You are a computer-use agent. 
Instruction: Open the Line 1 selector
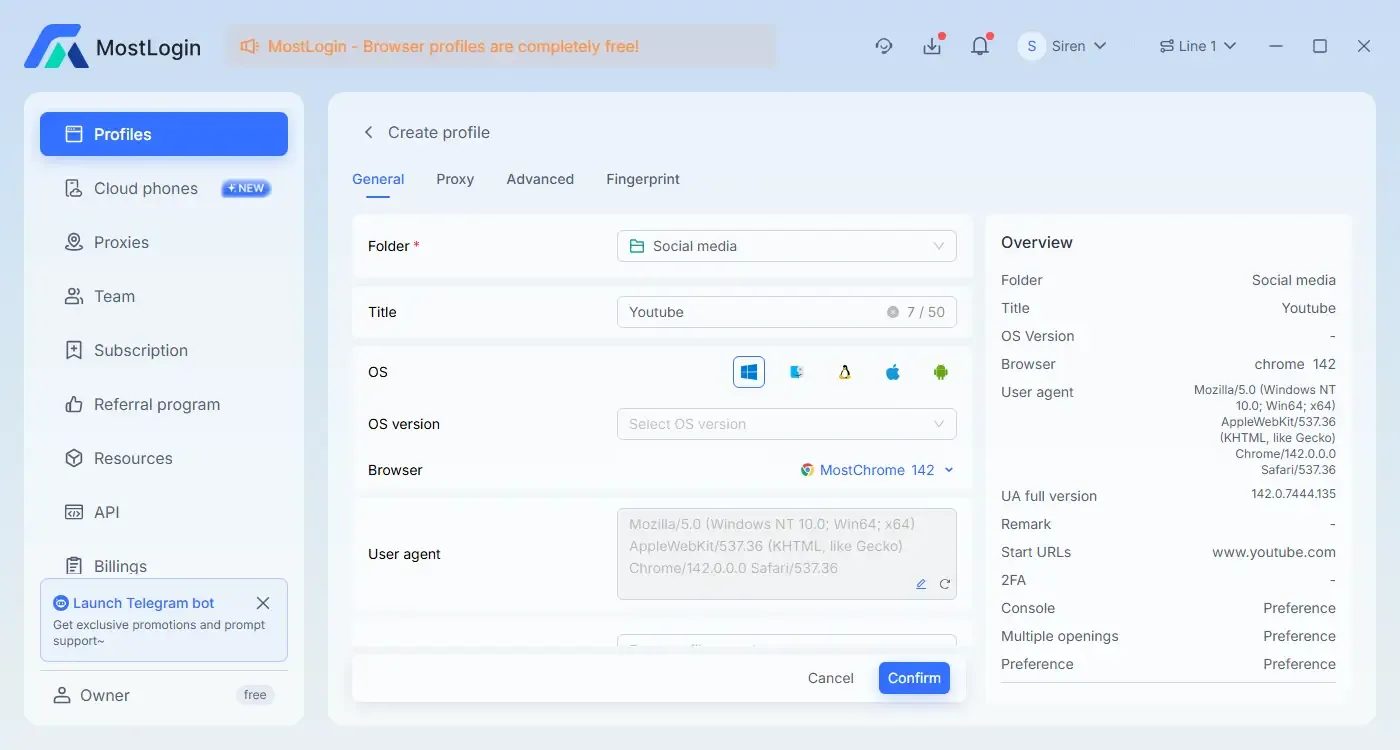(x=1197, y=45)
